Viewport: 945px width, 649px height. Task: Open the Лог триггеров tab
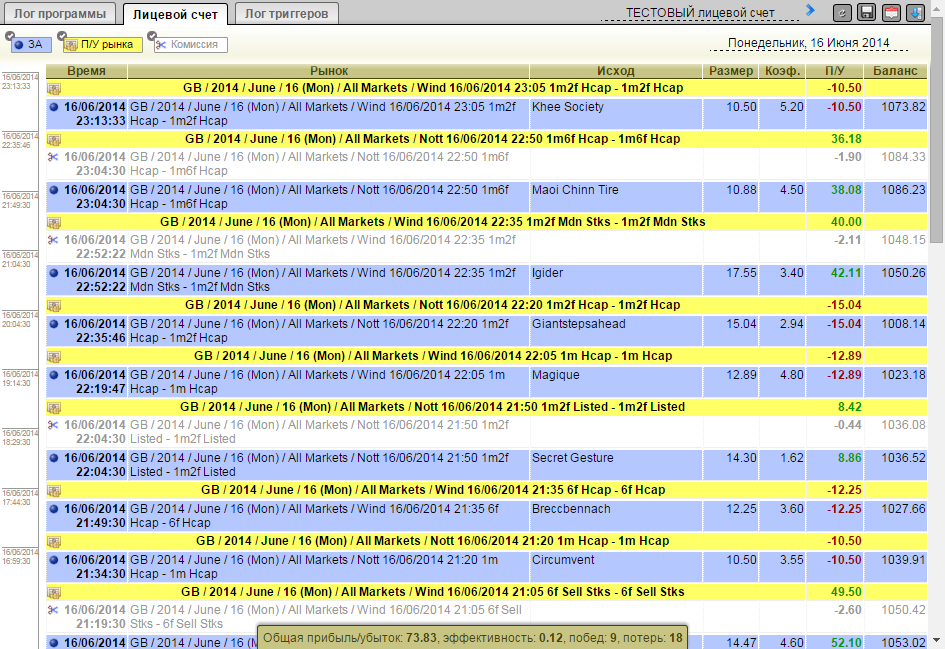coord(286,13)
